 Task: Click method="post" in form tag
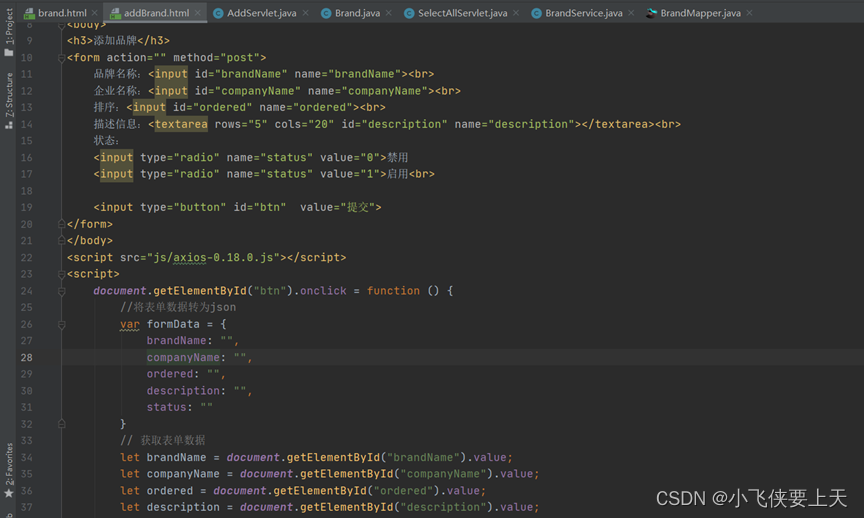click(x=216, y=57)
